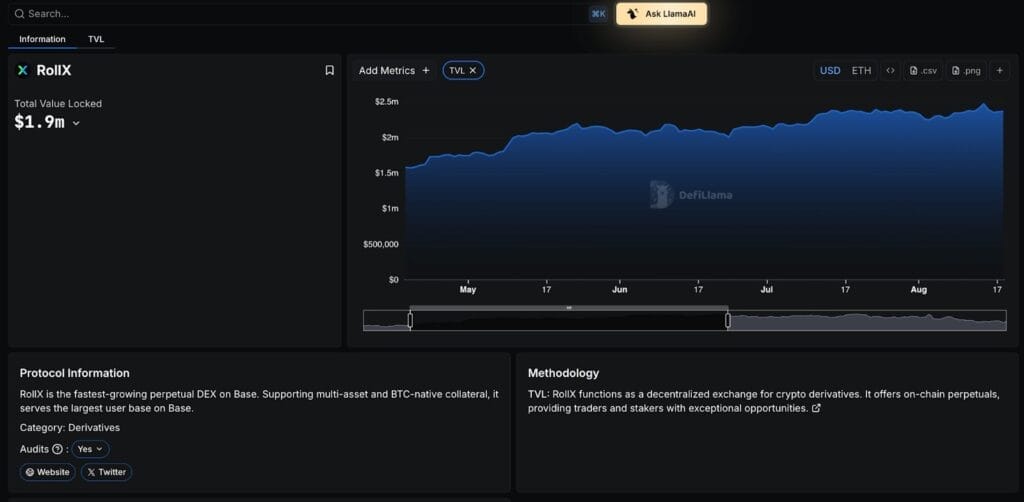Download chart as .png
1024x502 pixels.
point(966,71)
